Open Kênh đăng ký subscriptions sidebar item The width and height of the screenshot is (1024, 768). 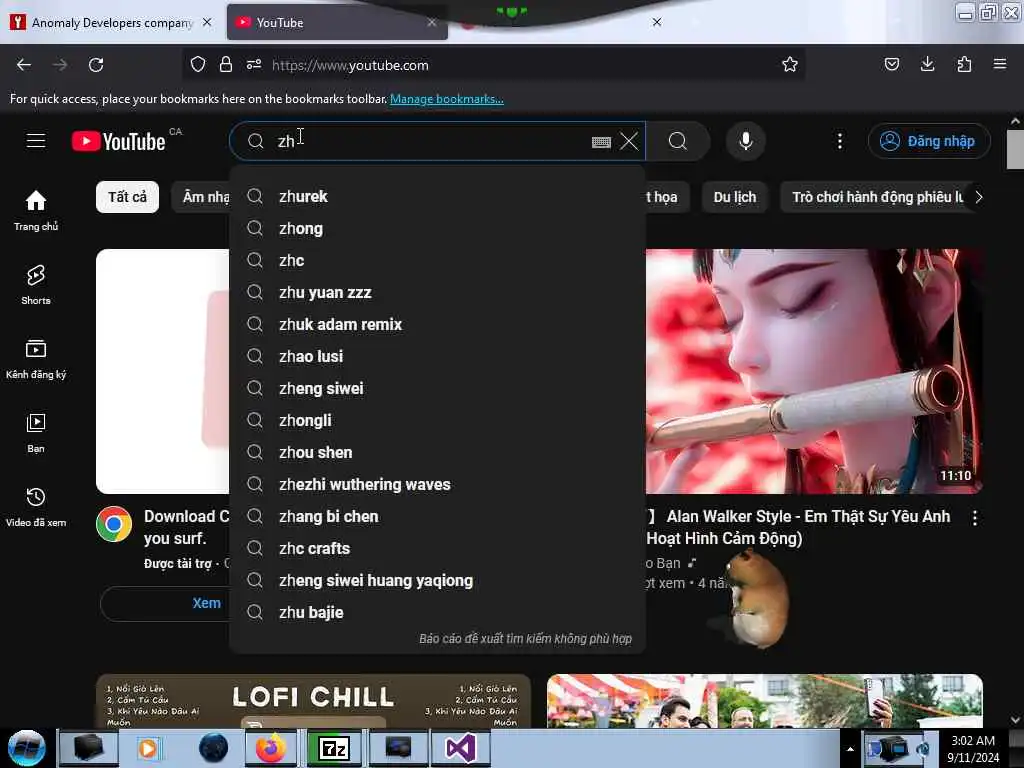36,359
